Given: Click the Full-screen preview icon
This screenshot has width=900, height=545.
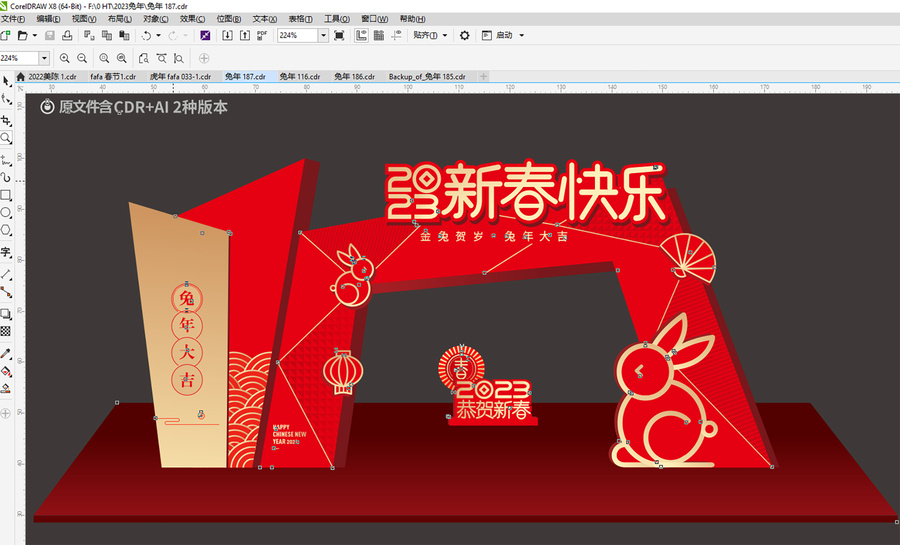Looking at the screenshot, I should click(x=339, y=36).
